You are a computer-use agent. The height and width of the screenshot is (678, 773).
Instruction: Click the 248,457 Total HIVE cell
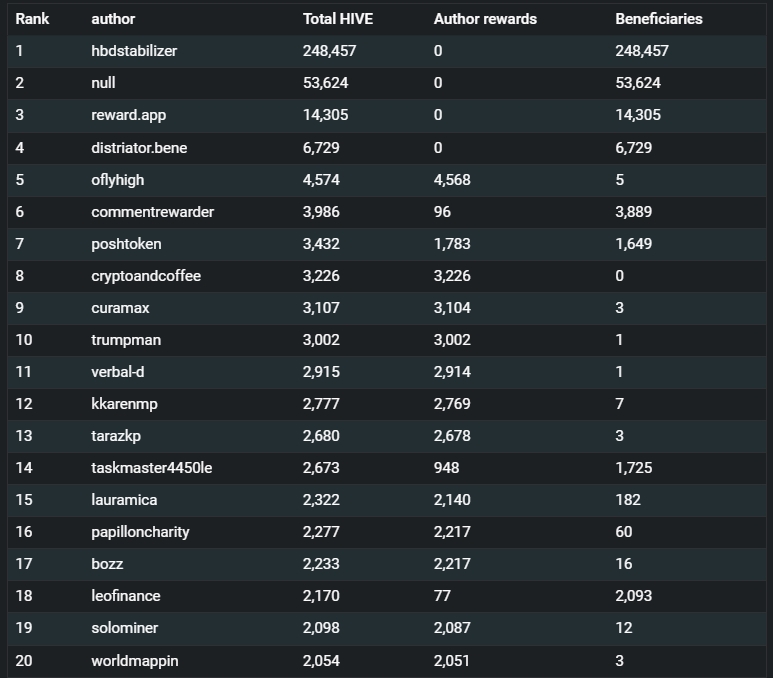point(329,51)
